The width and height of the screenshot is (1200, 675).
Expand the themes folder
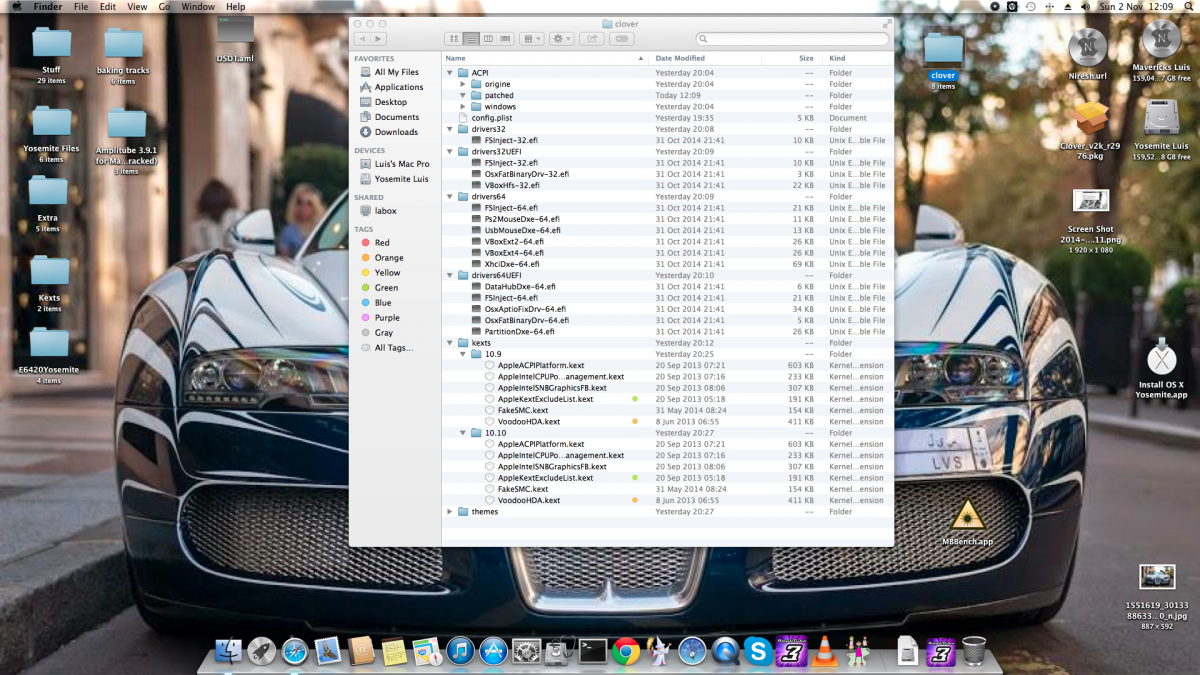450,511
